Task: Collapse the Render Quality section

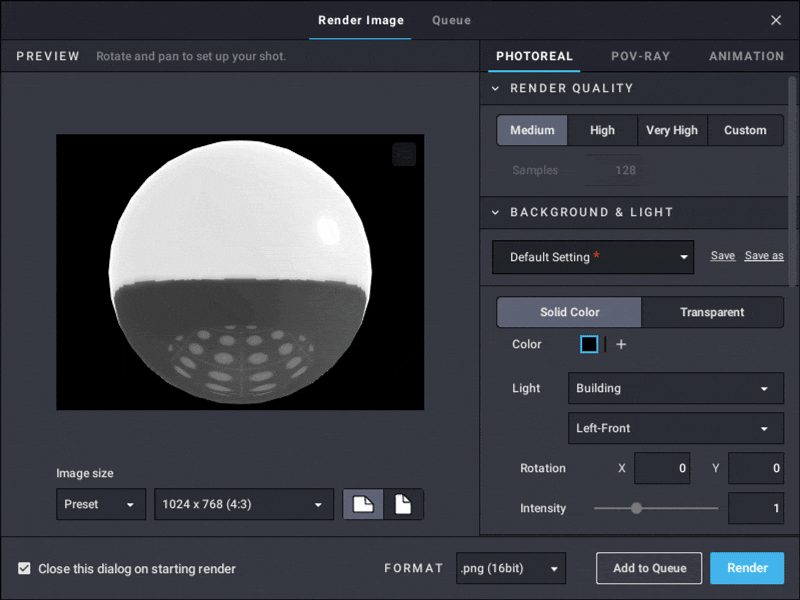Action: point(494,88)
